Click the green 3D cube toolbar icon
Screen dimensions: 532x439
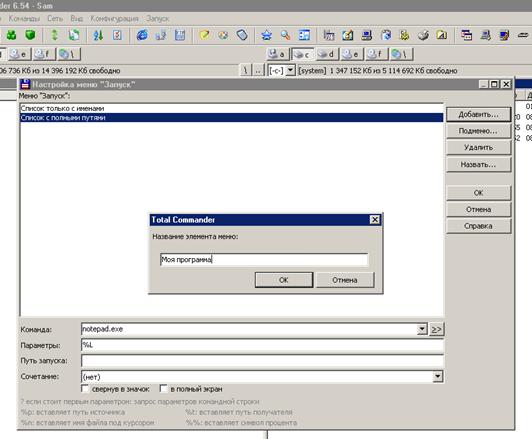point(30,35)
